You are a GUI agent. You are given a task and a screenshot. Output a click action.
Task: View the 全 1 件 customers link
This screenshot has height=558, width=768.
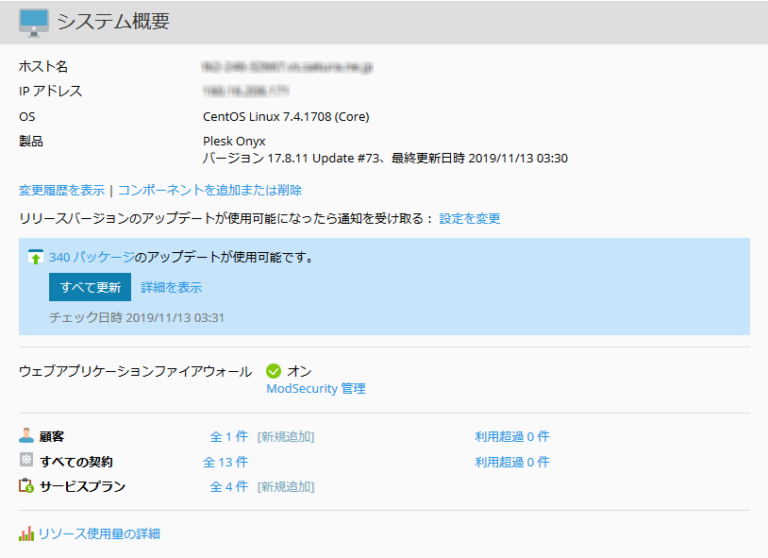pyautogui.click(x=228, y=437)
